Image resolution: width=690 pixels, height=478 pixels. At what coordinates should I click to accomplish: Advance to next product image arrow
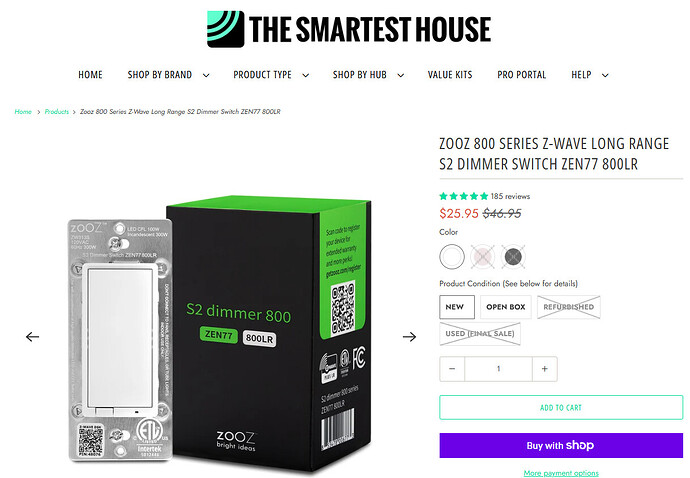pos(409,337)
